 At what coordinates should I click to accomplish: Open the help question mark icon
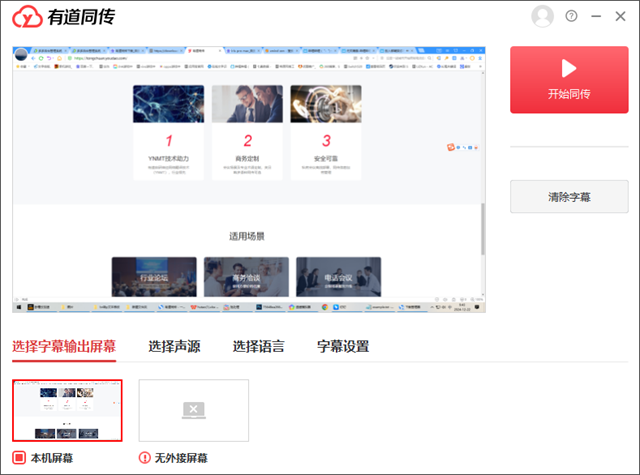click(x=571, y=16)
